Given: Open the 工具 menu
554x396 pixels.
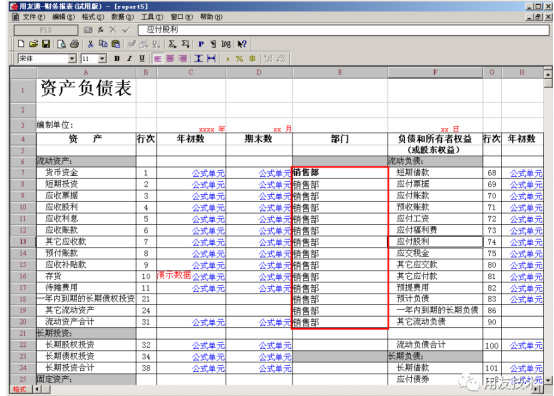Looking at the screenshot, I should tap(152, 17).
